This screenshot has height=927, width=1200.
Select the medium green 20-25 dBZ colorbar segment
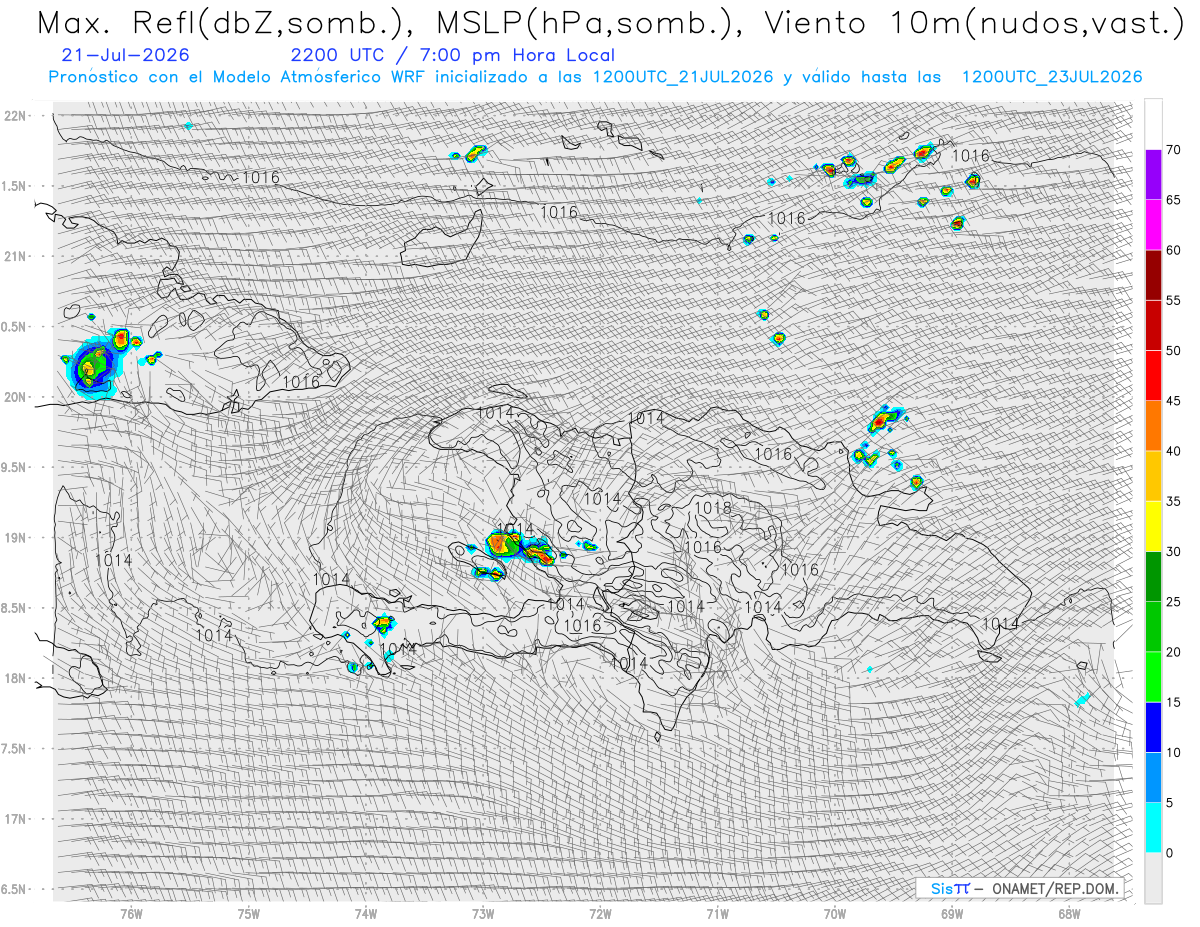pos(1153,626)
